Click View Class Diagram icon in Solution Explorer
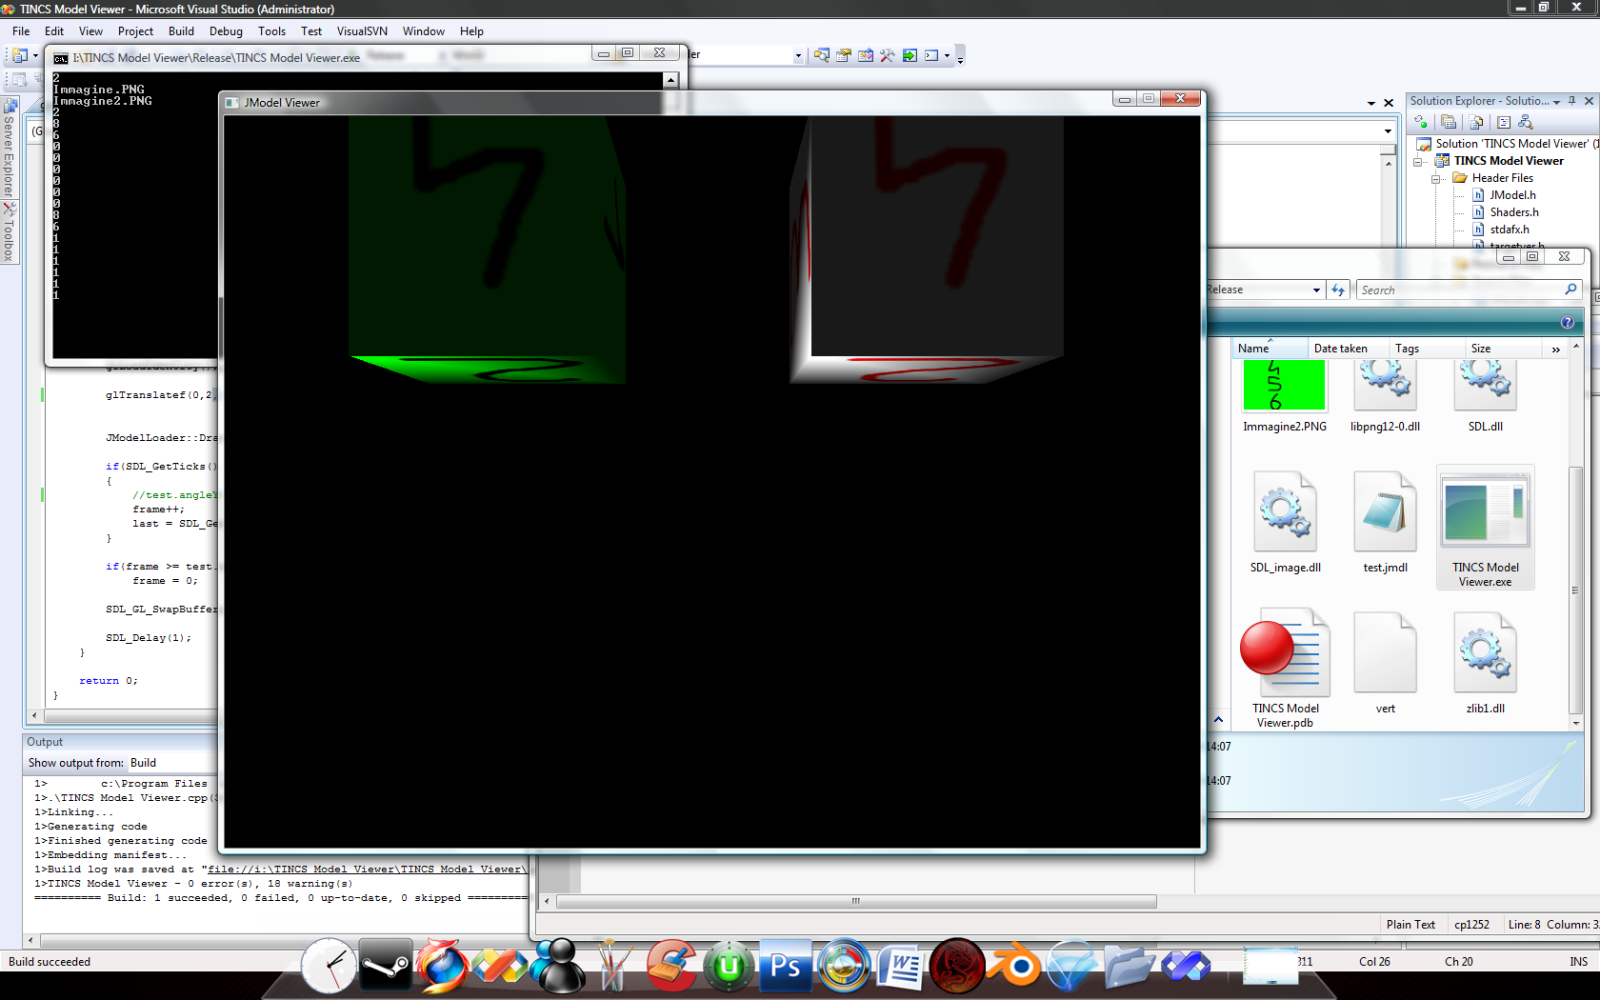The width and height of the screenshot is (1600, 1000). (x=1525, y=122)
